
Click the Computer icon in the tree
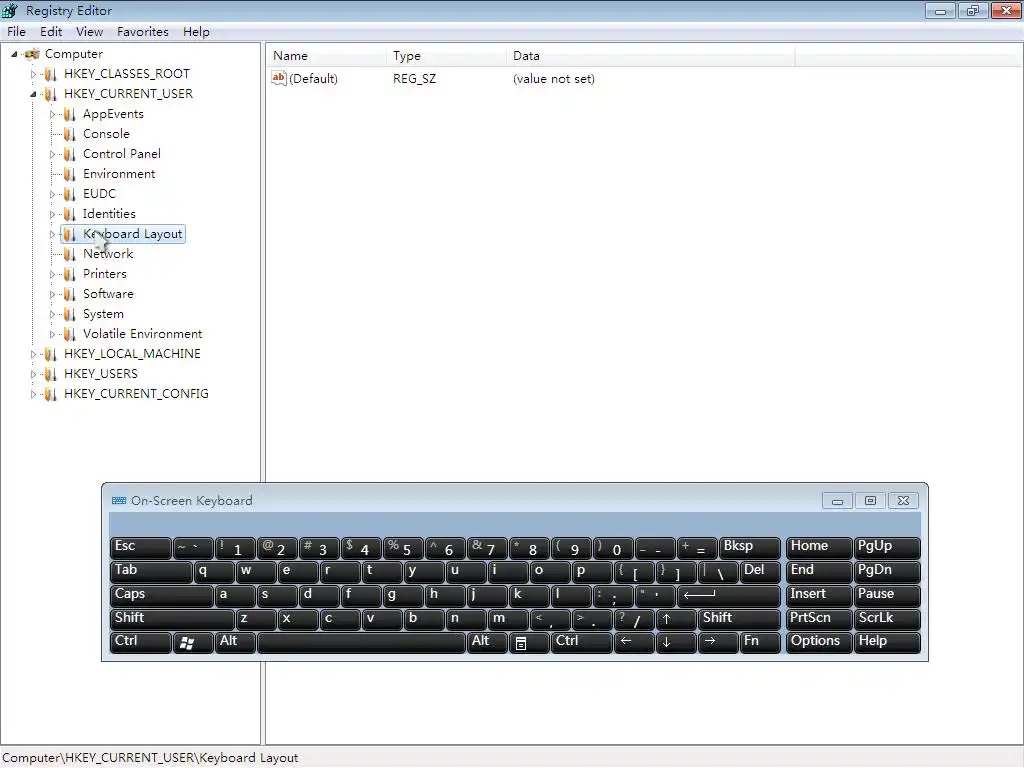[32, 54]
